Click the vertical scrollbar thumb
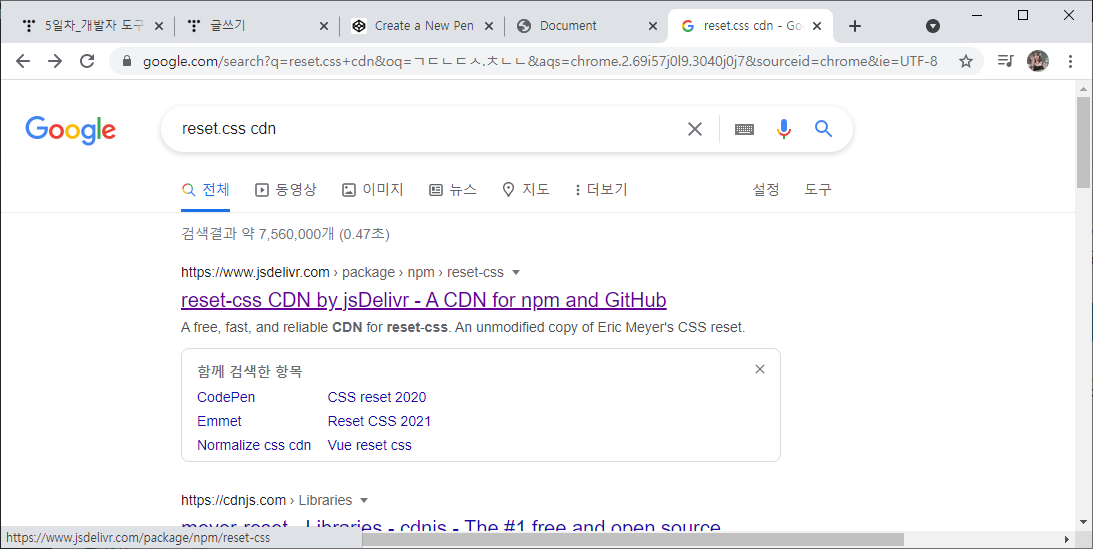Screen dimensions: 1093x549 [1083, 142]
